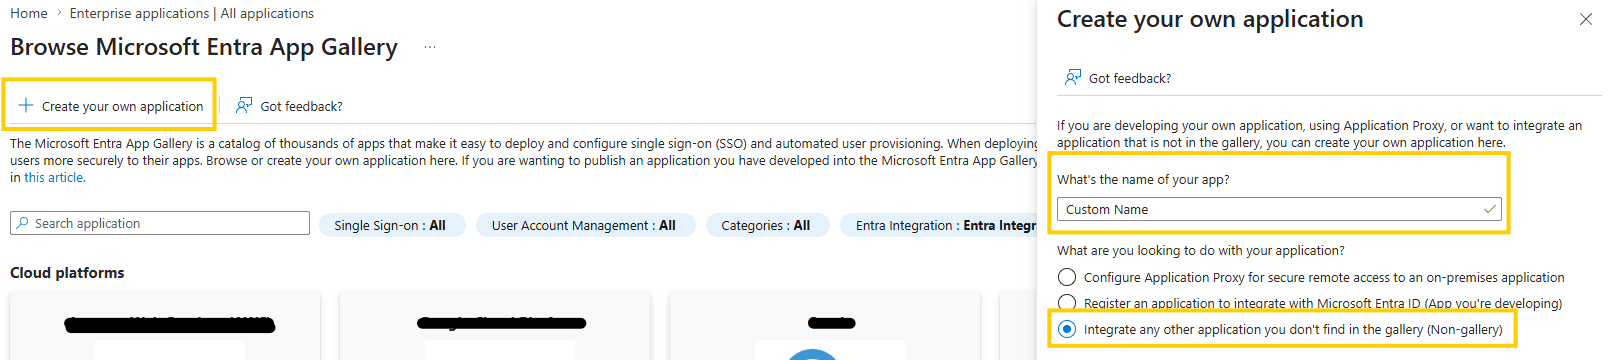Screen dimensions: 1612x360
Task: Click 'What are you looking to do' question text
Action: point(1201,250)
